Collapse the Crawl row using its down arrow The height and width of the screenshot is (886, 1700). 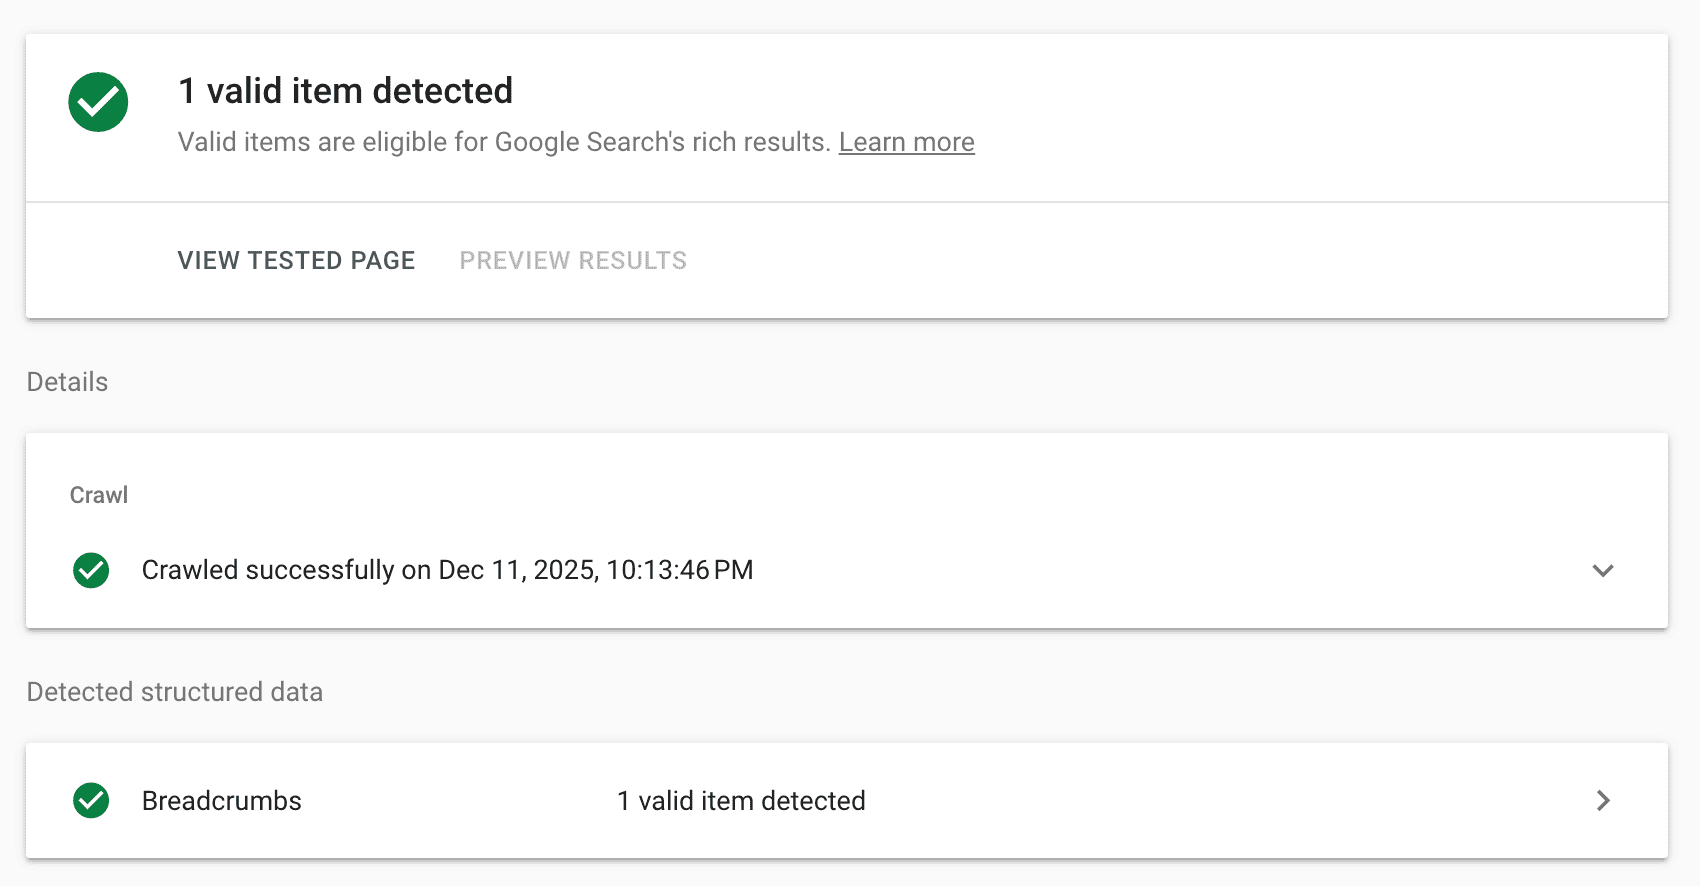tap(1603, 571)
